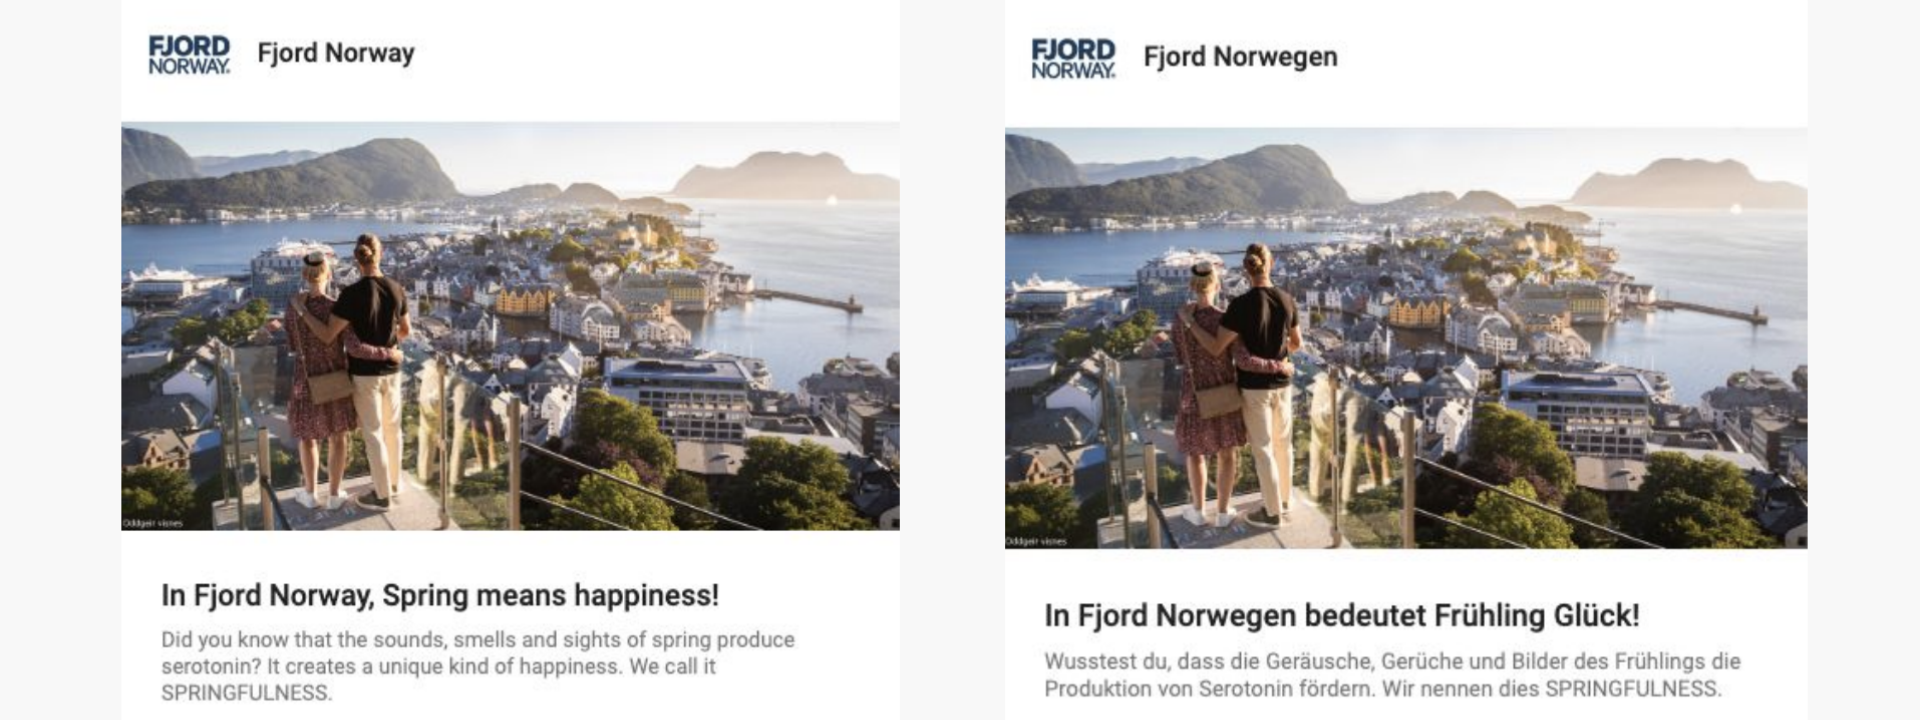Viewport: 1920px width, 720px height.
Task: Click the word SPRINGFULNESS in the German text
Action: [1632, 688]
